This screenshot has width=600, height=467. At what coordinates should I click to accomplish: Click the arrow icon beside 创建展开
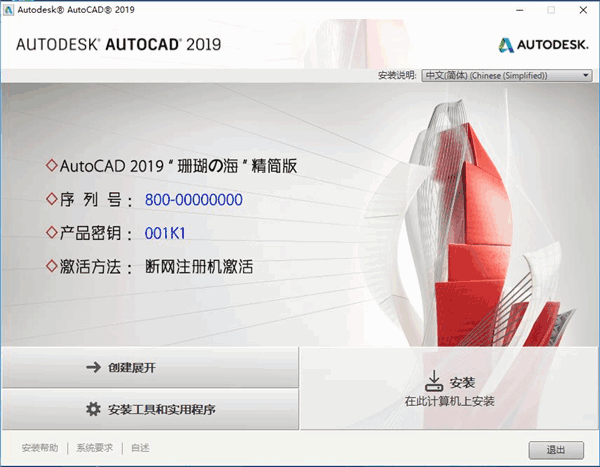(93, 367)
